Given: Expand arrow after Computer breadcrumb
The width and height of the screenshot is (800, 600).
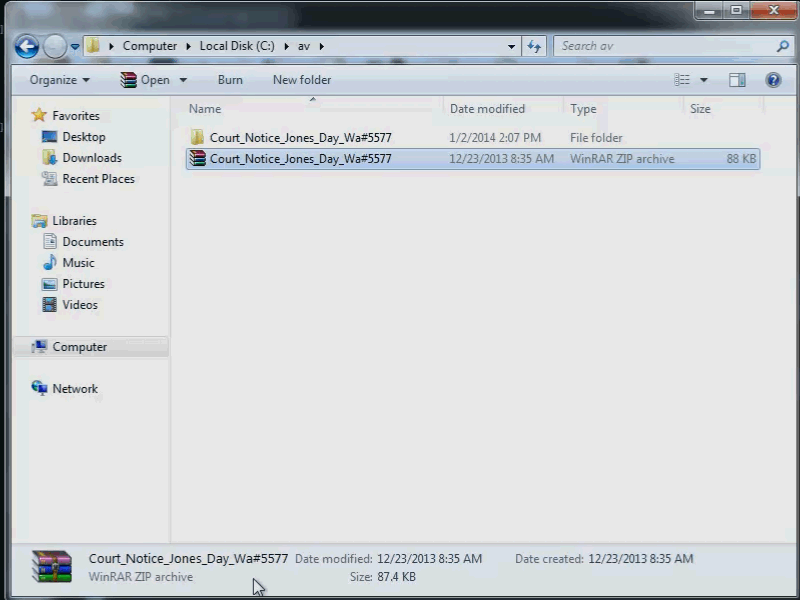Looking at the screenshot, I should [x=188, y=46].
